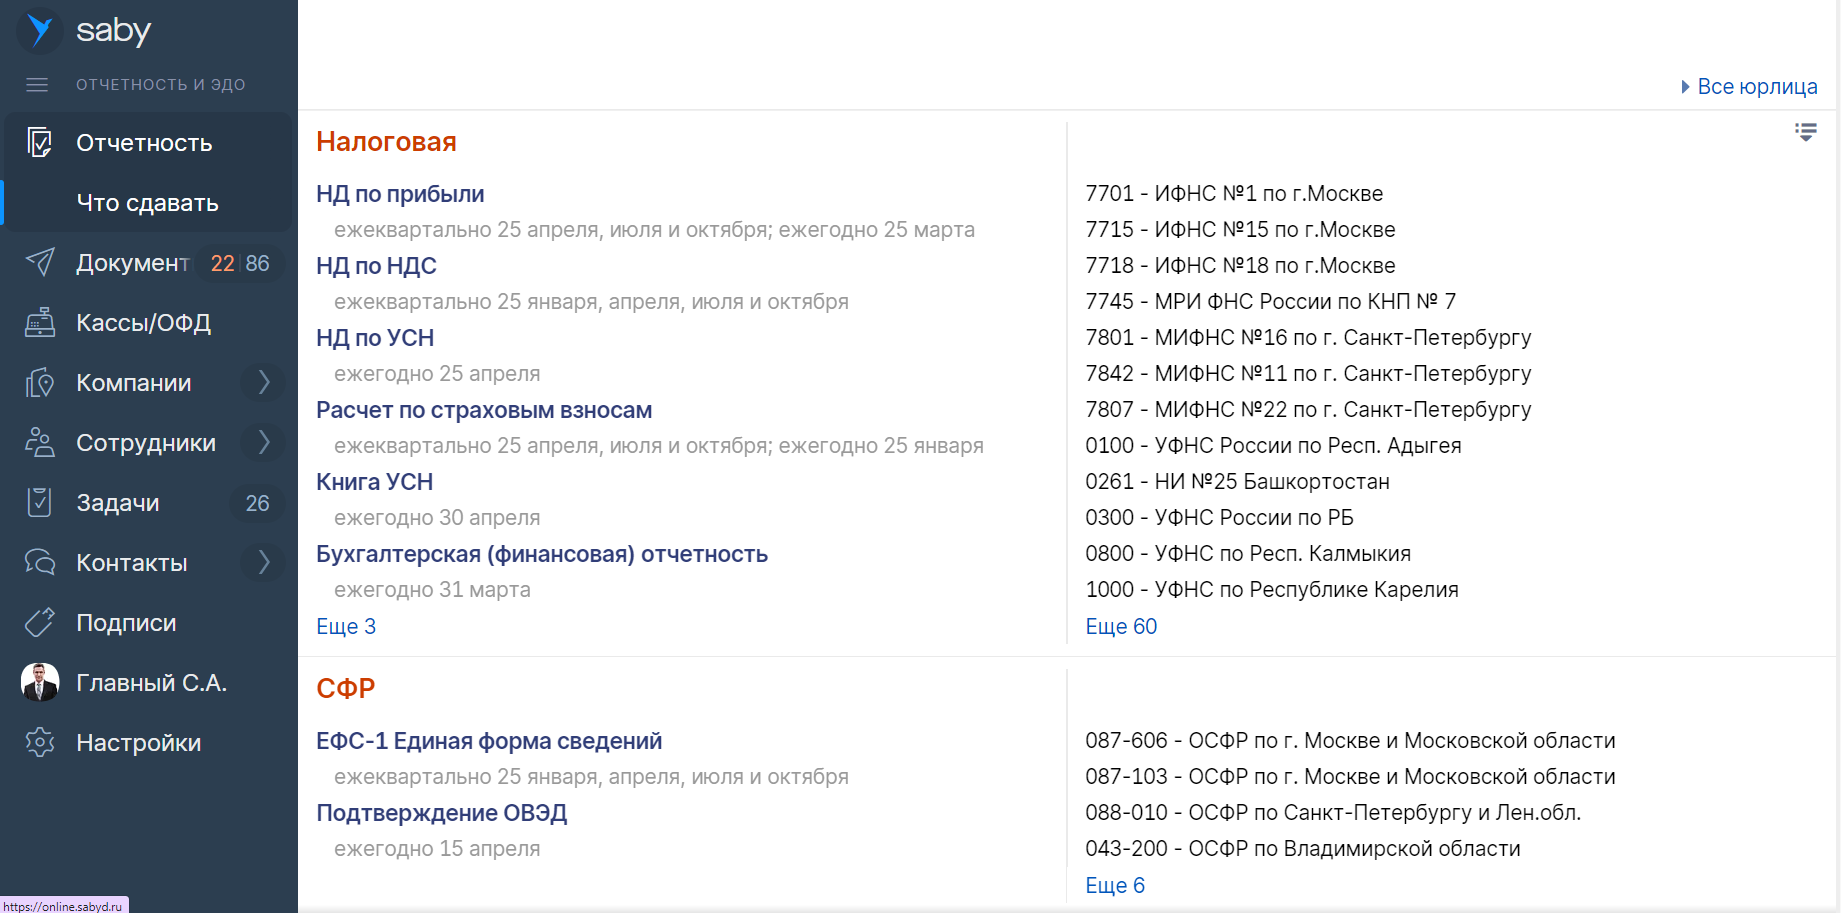
Task: Expand the Контакты submenu chevron
Action: click(x=263, y=563)
